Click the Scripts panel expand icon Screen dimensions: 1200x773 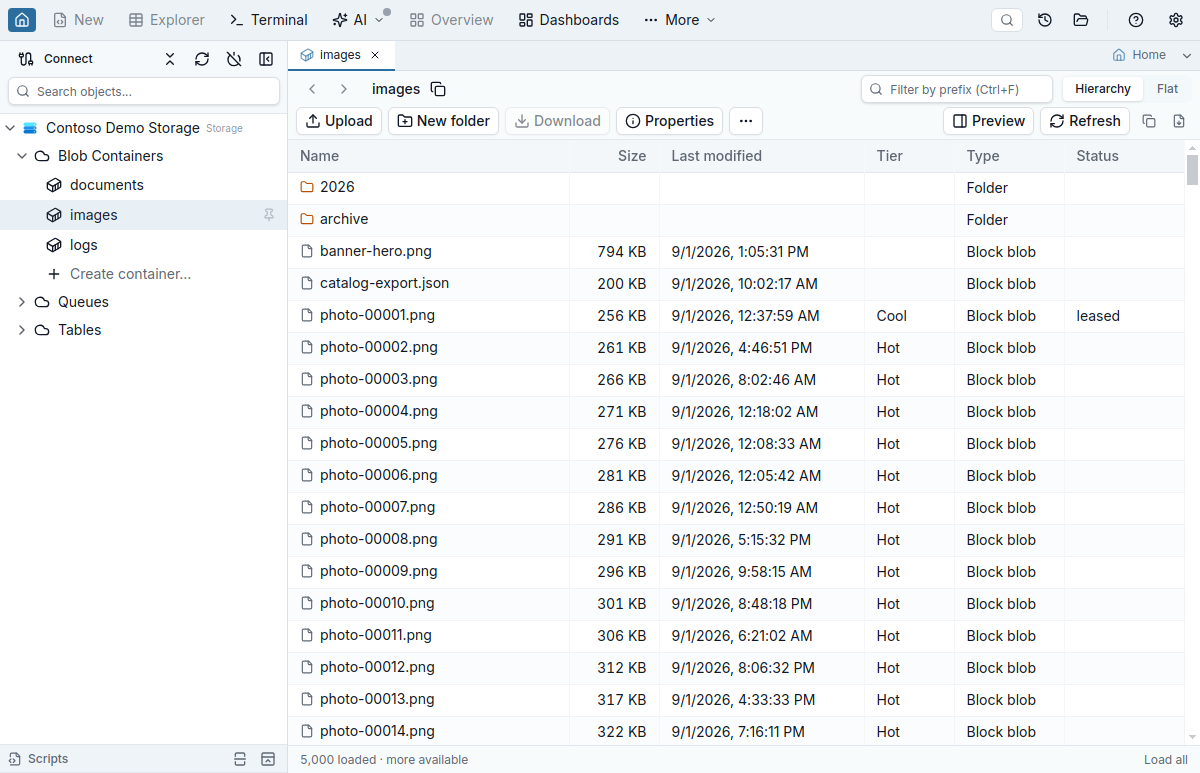pos(267,759)
